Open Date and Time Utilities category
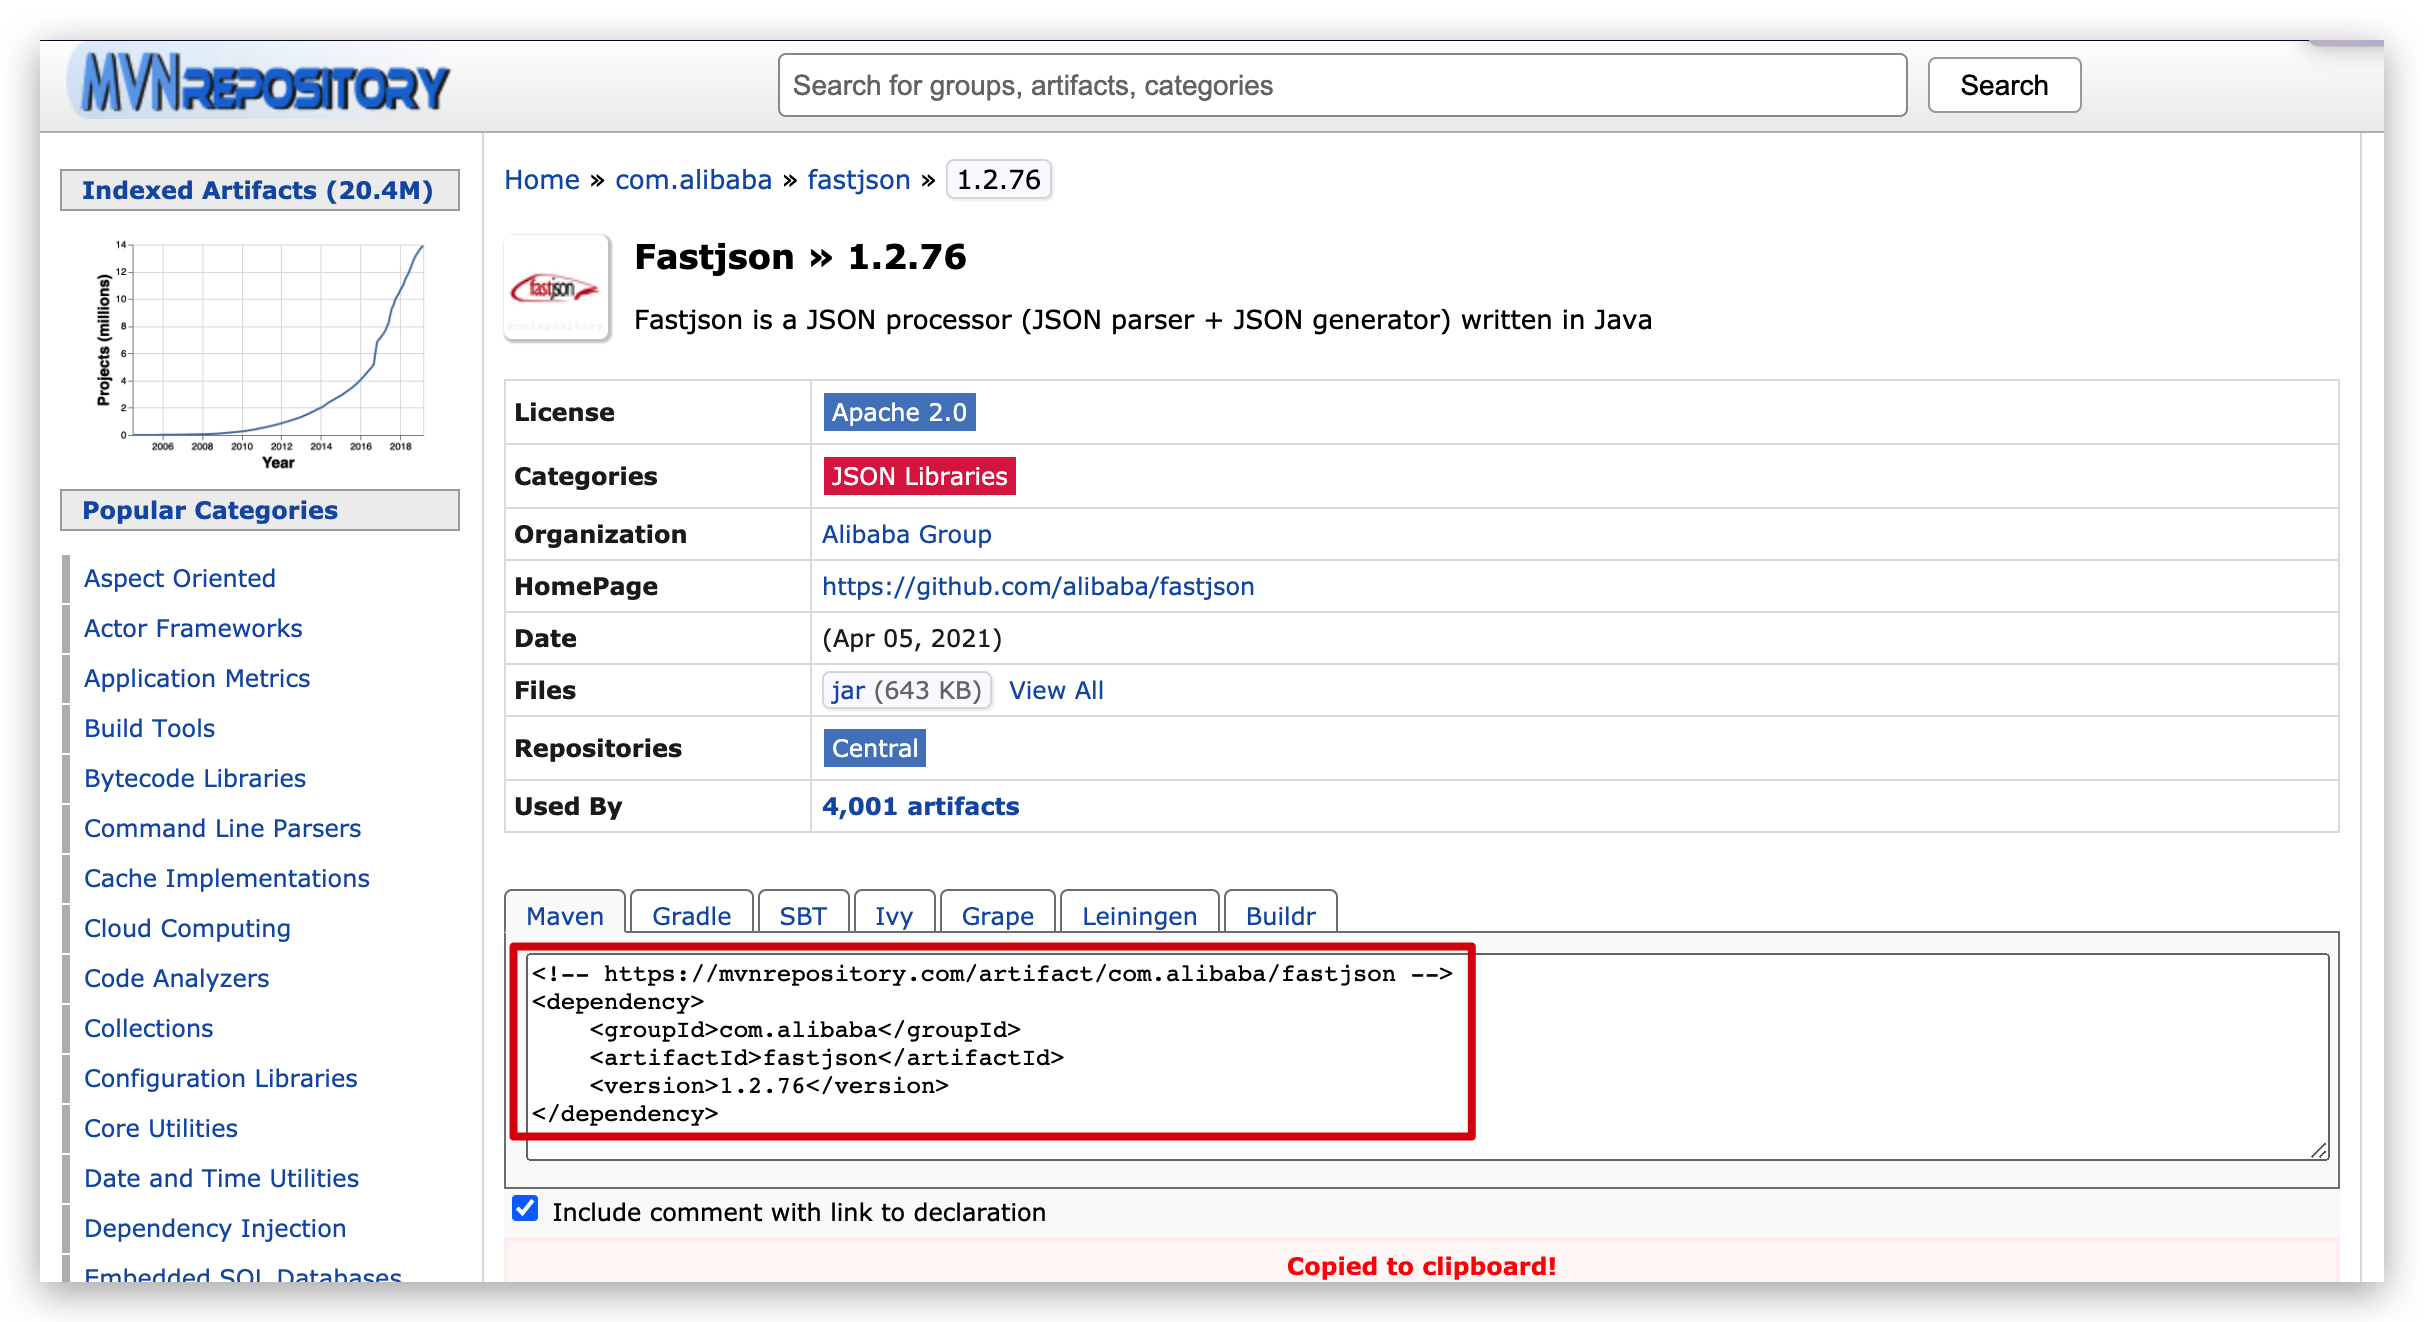 pos(221,1178)
